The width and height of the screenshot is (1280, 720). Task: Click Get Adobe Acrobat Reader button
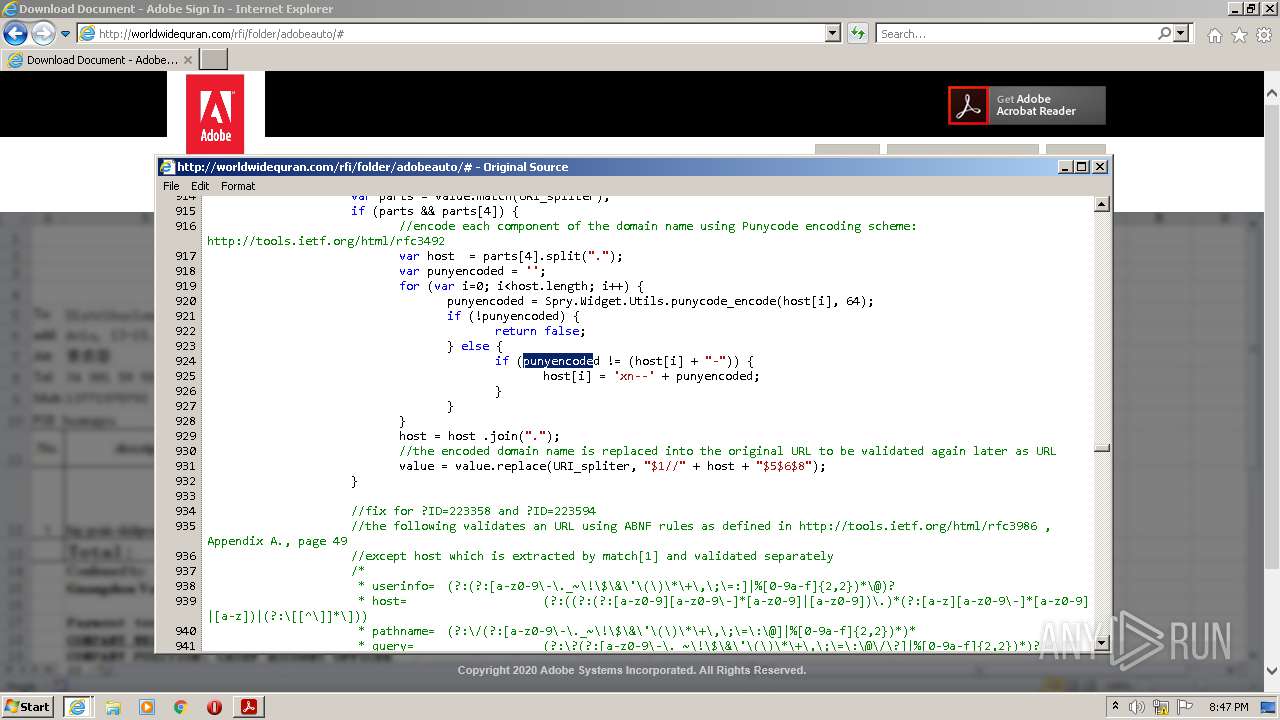[x=1027, y=105]
